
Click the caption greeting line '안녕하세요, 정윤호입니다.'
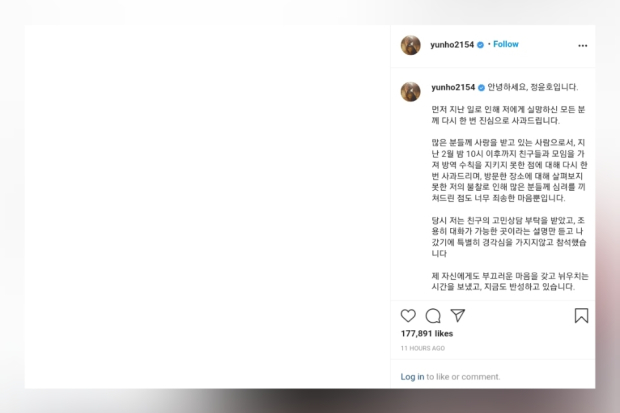tap(533, 87)
